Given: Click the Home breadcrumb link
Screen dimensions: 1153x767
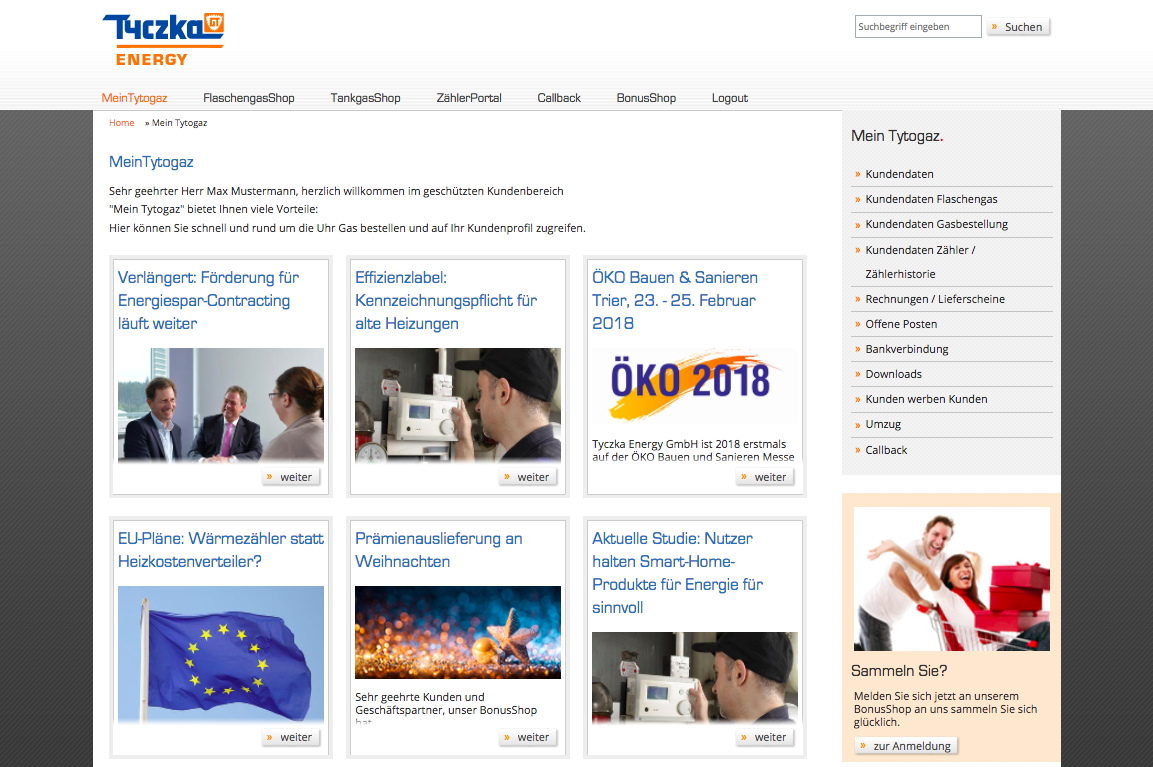Looking at the screenshot, I should [x=121, y=123].
